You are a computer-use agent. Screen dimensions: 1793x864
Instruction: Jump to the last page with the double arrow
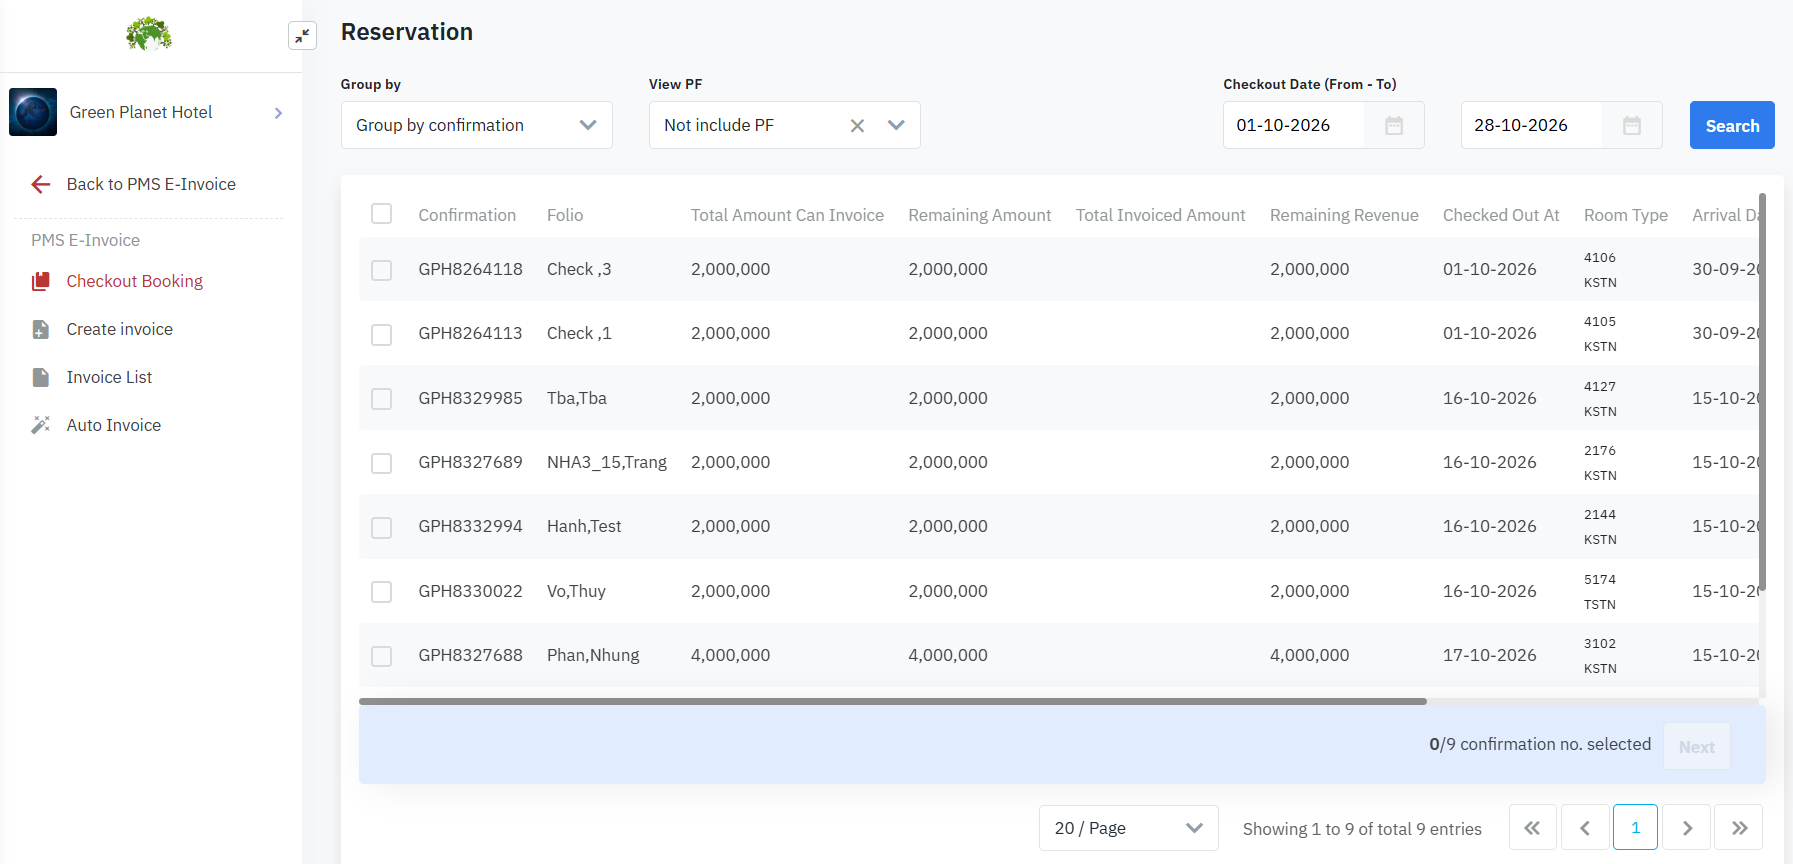pos(1739,828)
